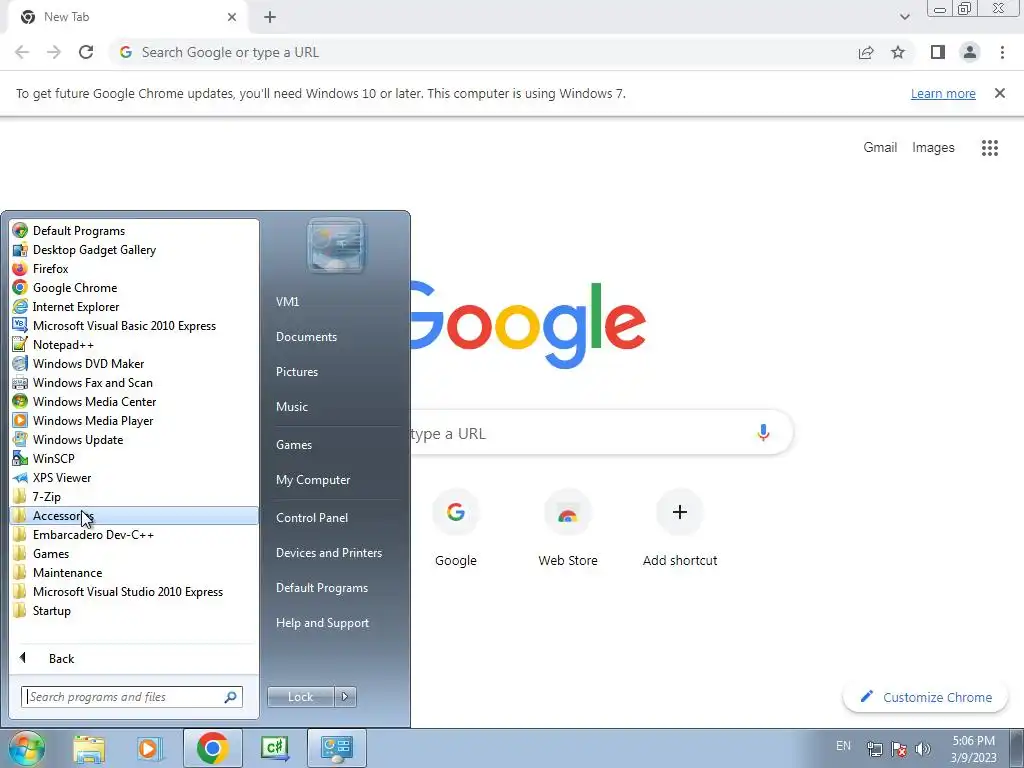Focus the Search programs and files box
Screen dimensions: 1024x768
click(131, 697)
